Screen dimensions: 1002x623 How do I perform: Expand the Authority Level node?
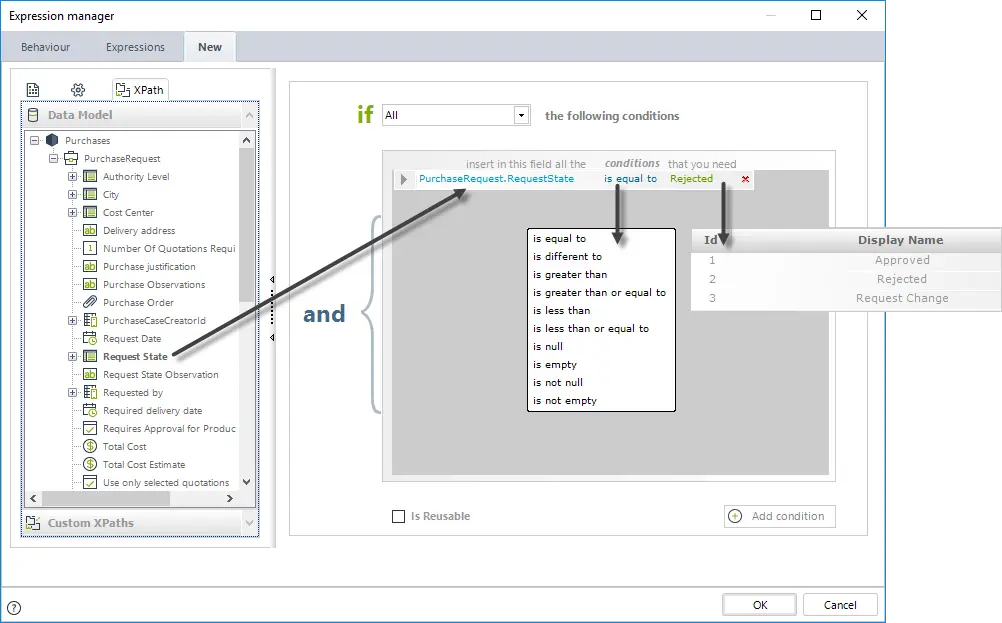pos(72,176)
